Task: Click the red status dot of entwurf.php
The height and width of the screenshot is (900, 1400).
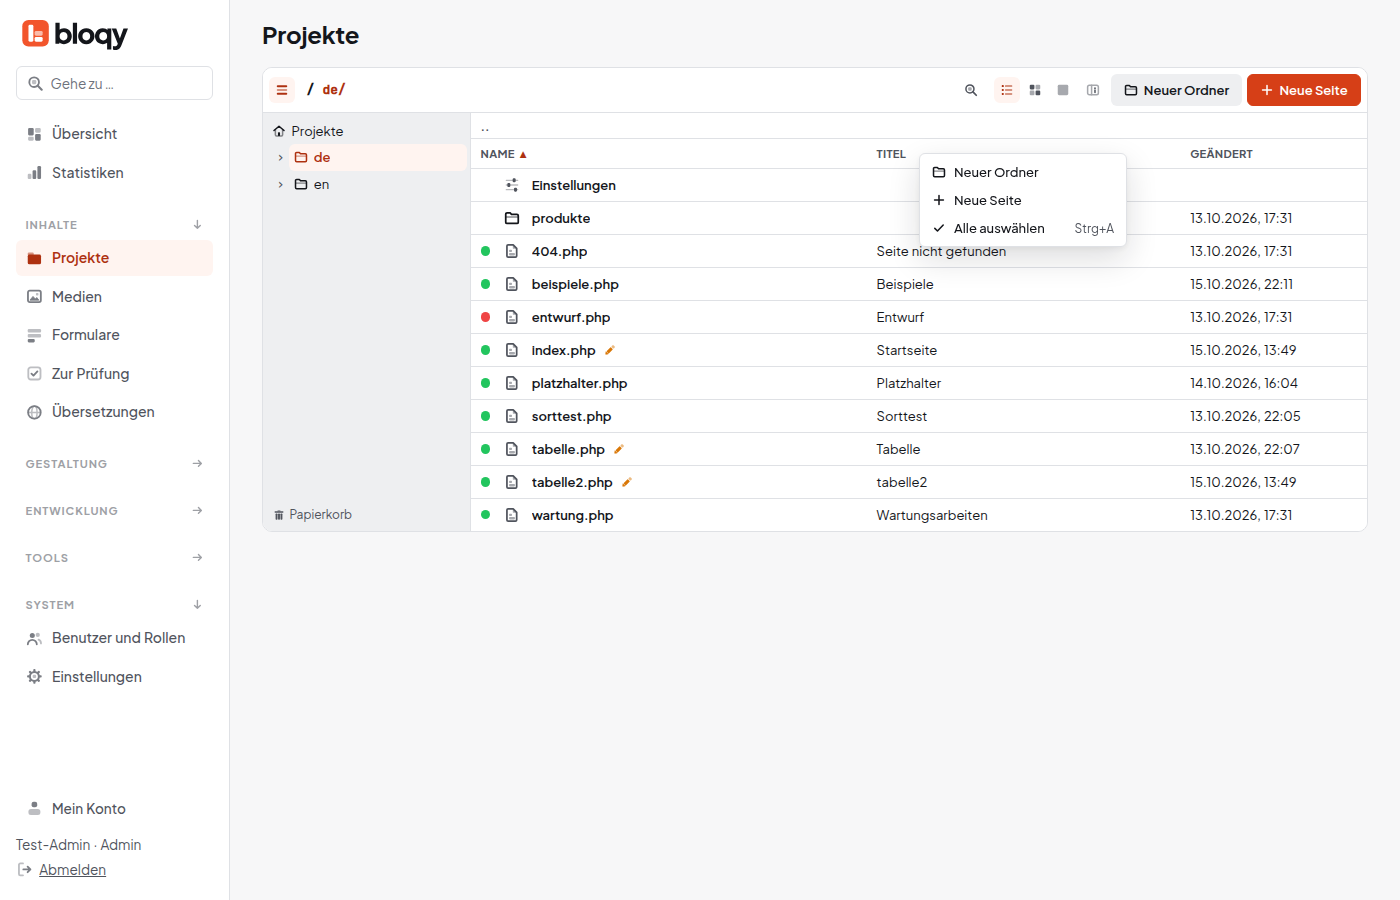Action: (486, 317)
